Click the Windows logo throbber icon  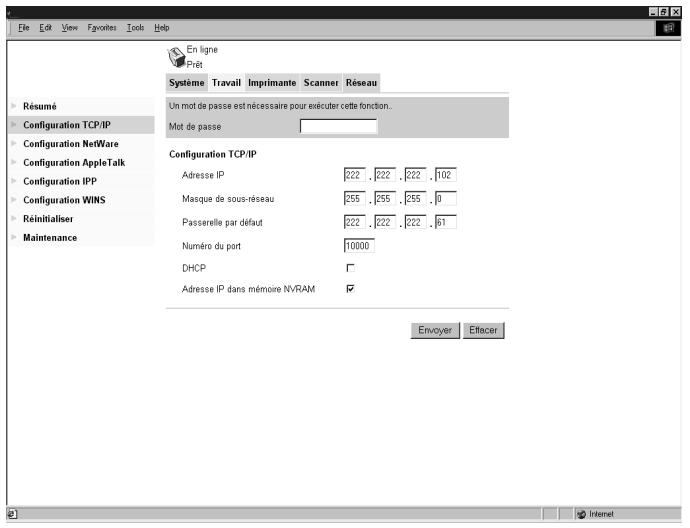click(668, 28)
